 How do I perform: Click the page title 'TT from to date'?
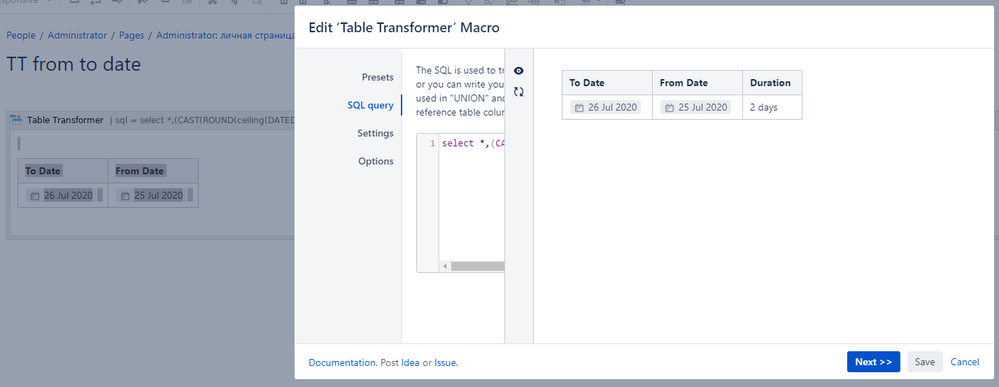73,64
